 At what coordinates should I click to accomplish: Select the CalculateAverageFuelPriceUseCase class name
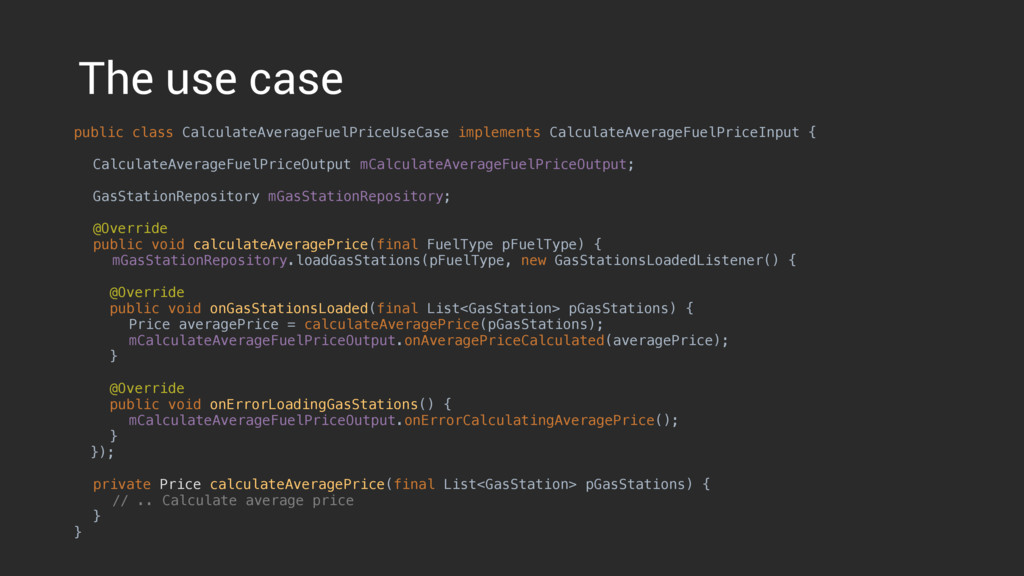click(x=315, y=133)
